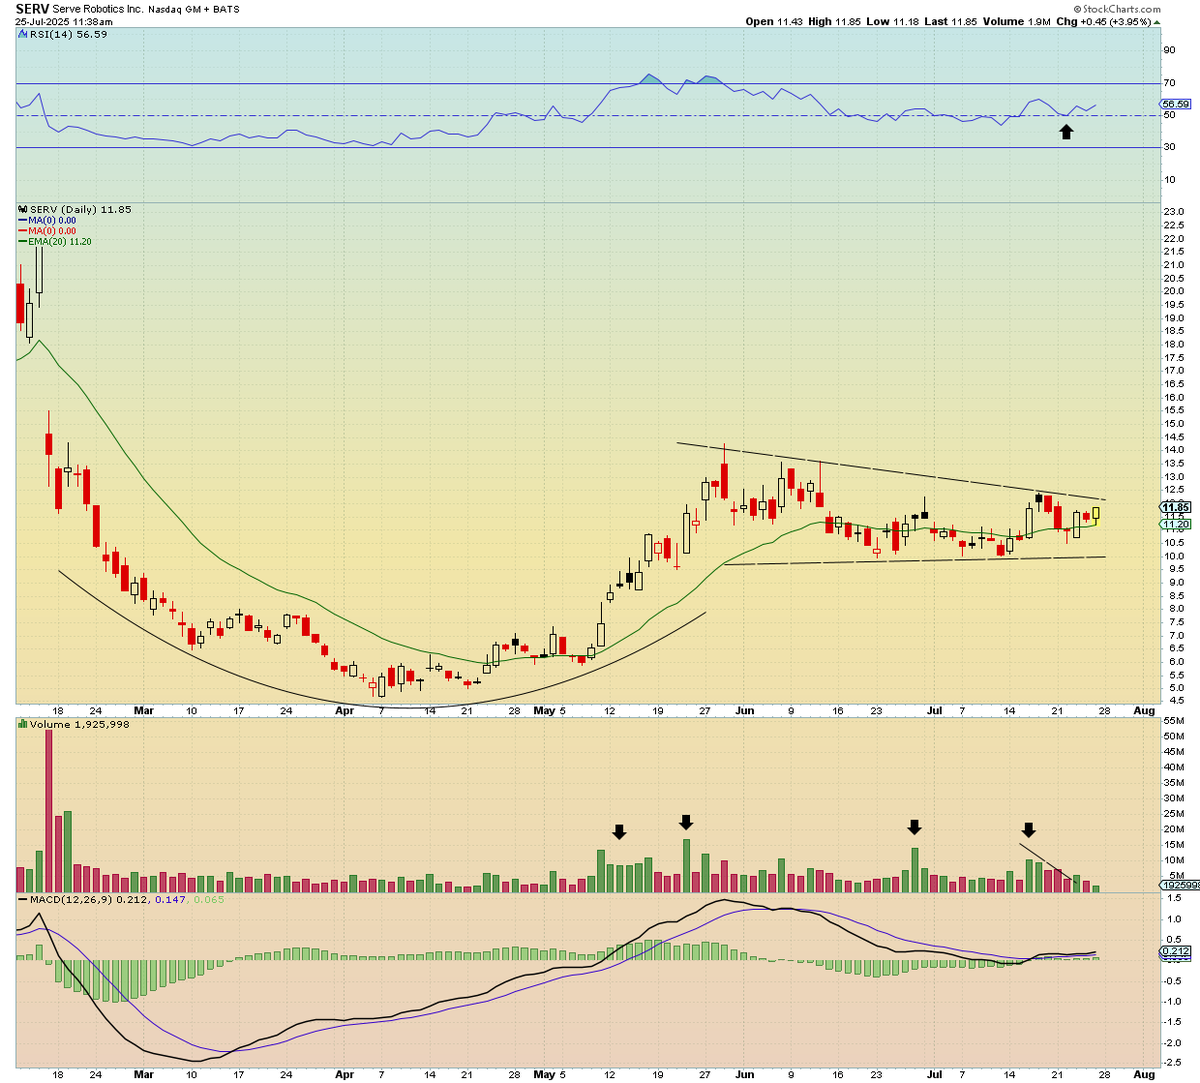The image size is (1200, 1083).
Task: Click the 70 overbought label on RSI axis
Action: 1169,83
